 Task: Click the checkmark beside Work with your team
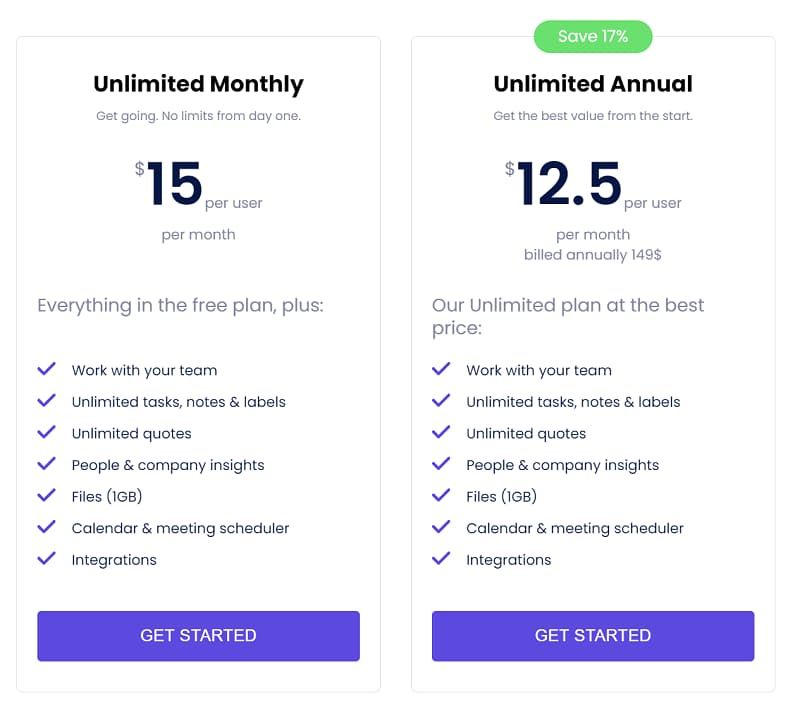[46, 369]
